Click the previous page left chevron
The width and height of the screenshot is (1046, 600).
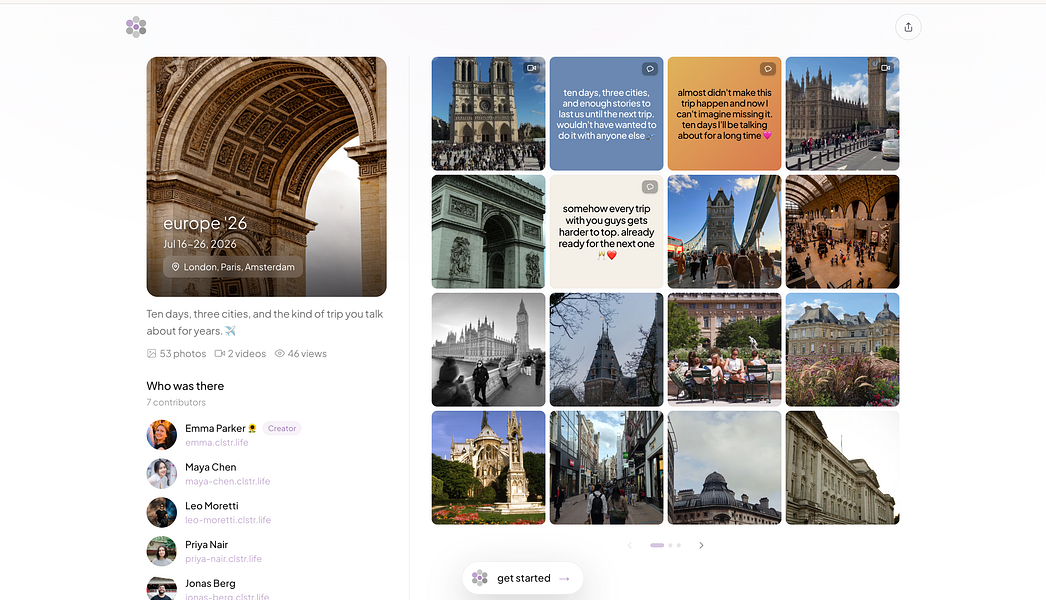(629, 545)
